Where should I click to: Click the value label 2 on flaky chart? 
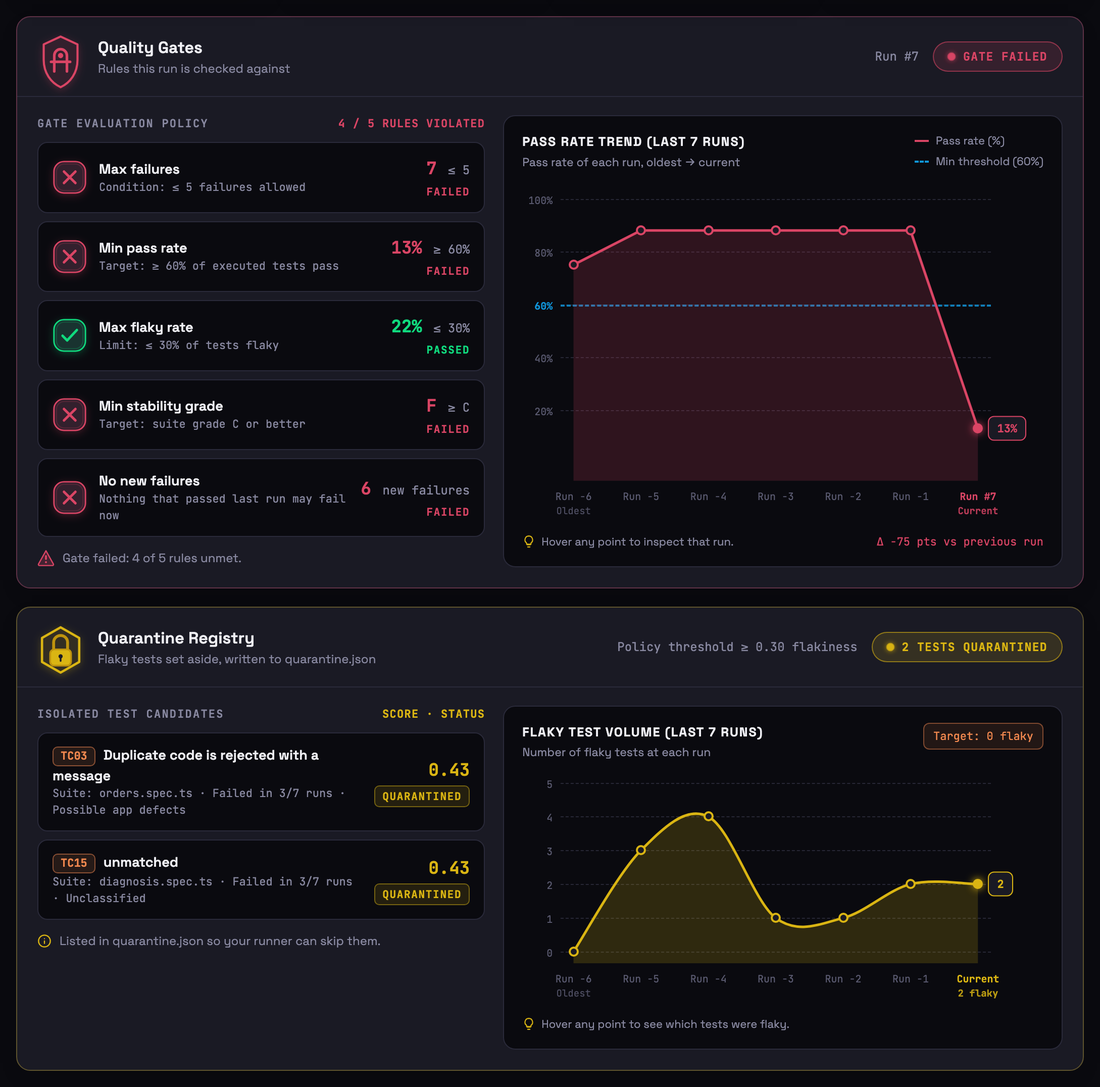point(1000,884)
